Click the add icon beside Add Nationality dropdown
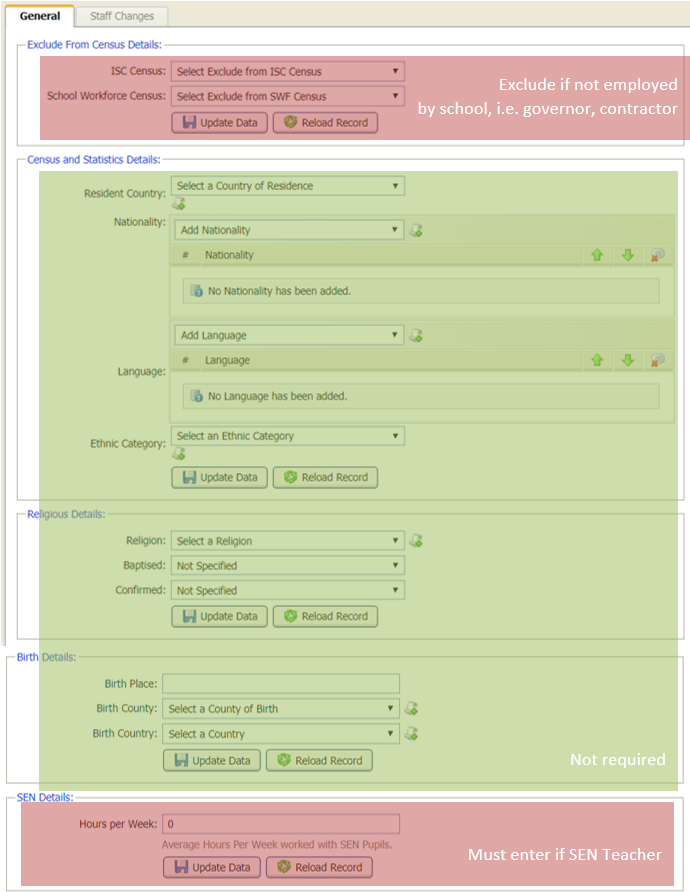The width and height of the screenshot is (690, 892). [x=416, y=230]
